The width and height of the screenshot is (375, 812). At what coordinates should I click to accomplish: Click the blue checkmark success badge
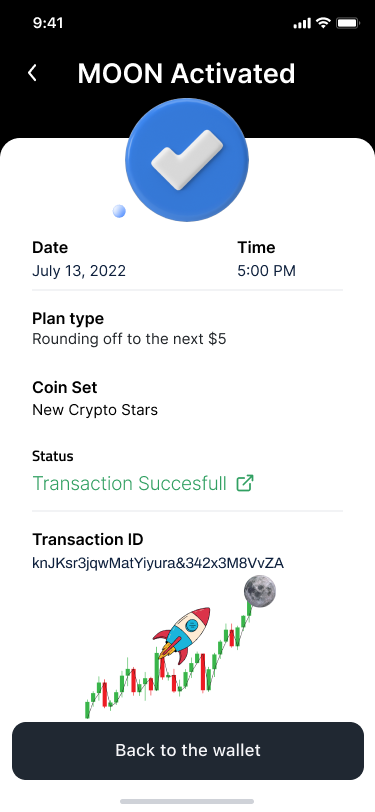click(187, 160)
